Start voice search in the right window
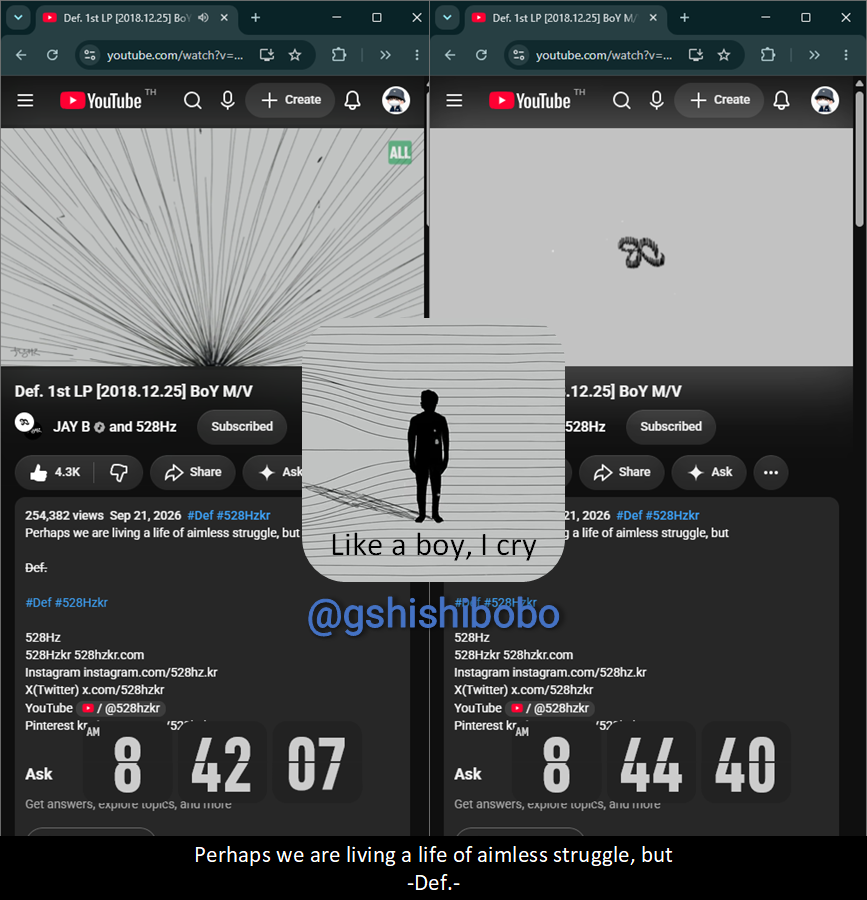867x900 pixels. [657, 101]
